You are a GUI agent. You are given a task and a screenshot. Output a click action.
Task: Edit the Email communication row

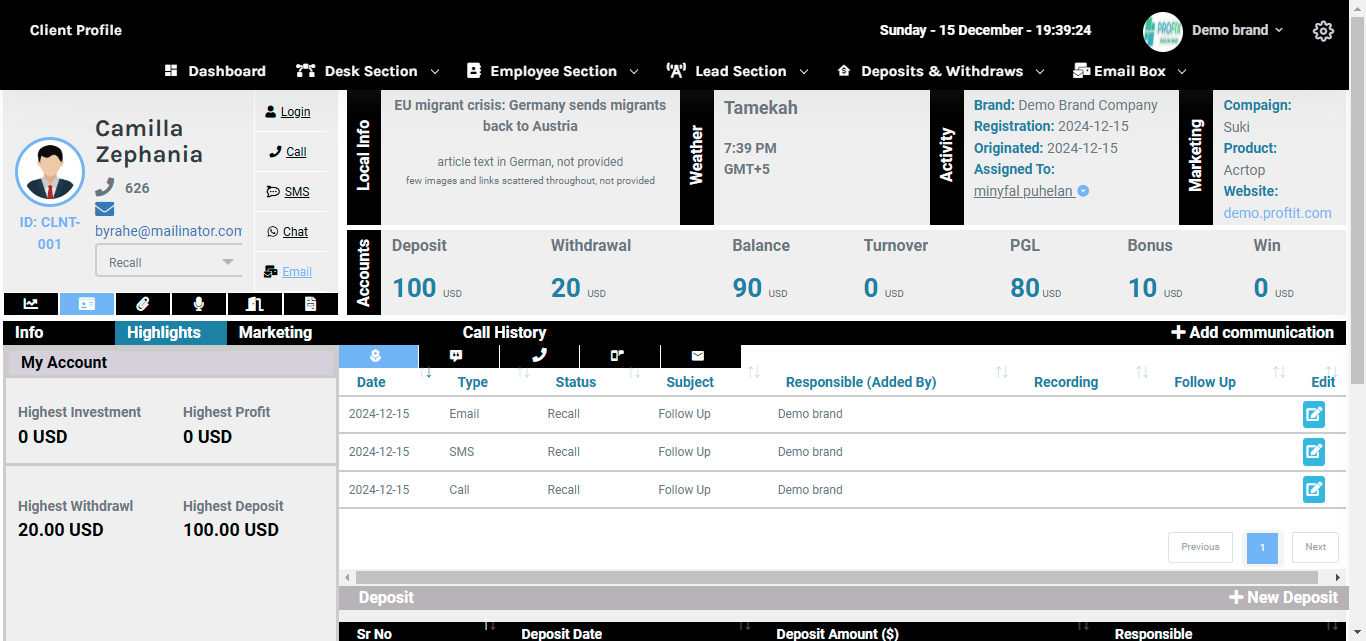(1313, 414)
